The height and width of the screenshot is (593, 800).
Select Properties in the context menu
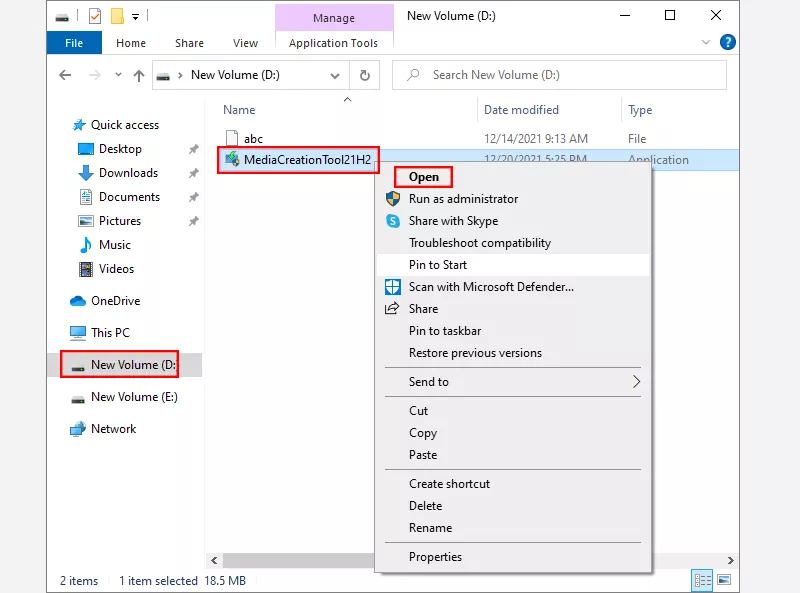[x=435, y=557]
